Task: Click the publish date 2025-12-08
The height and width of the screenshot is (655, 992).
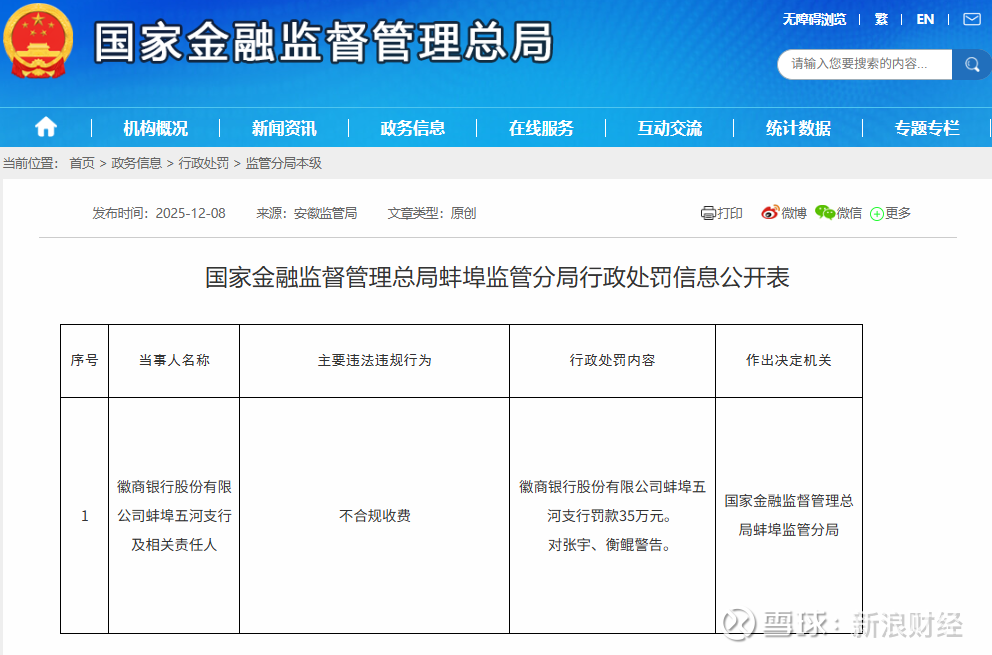Action: 190,213
